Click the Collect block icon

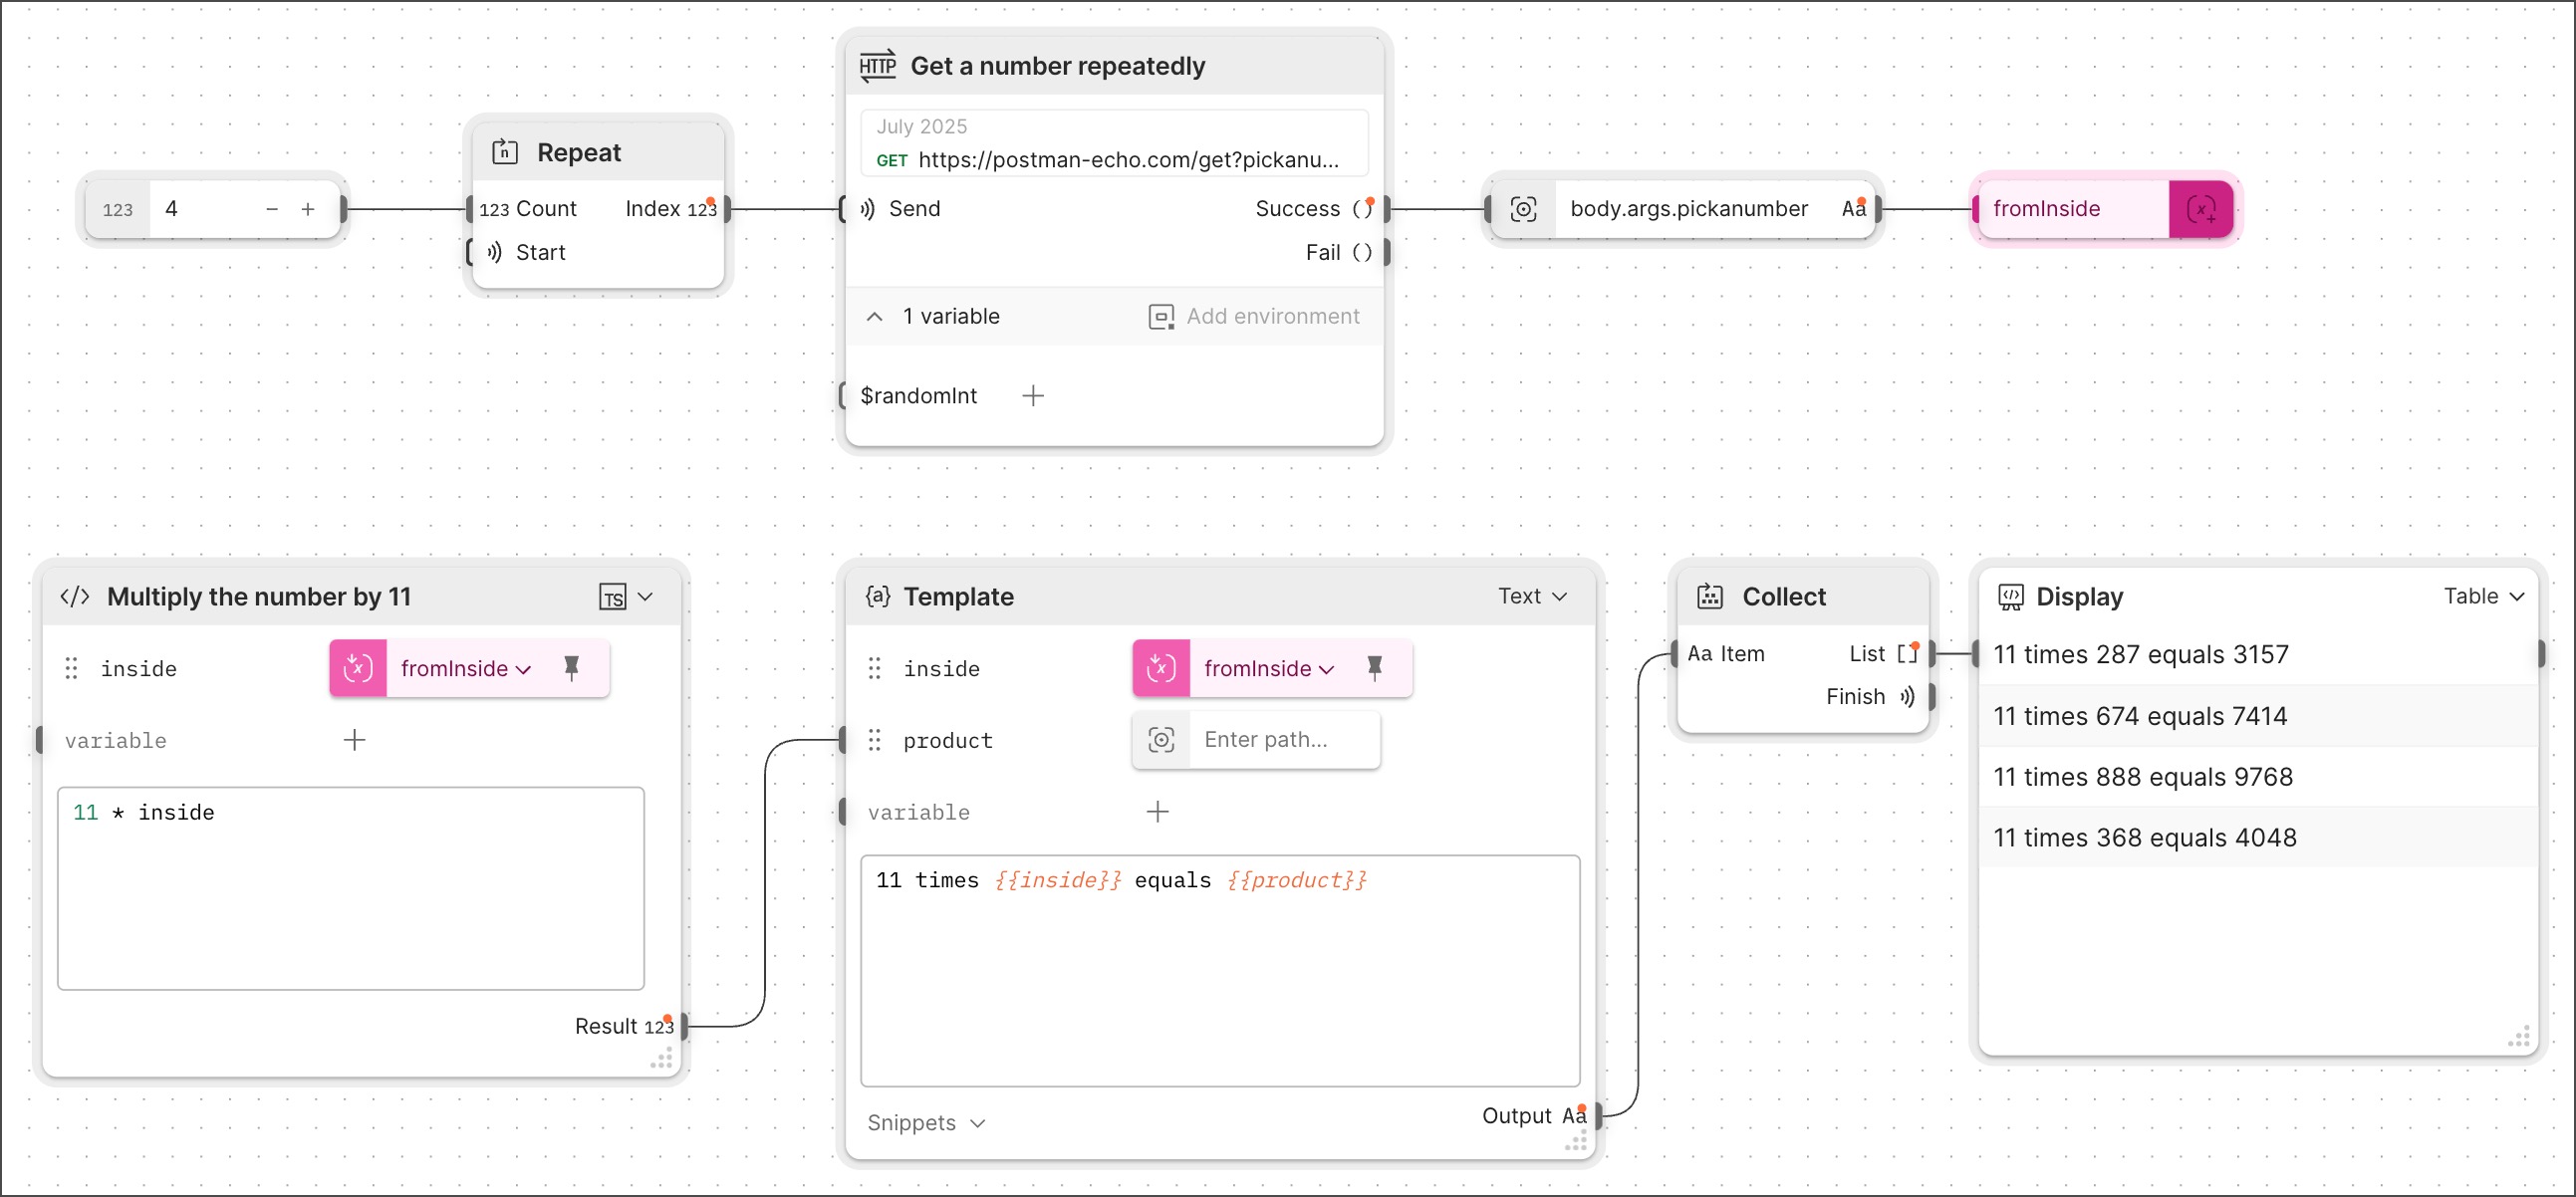coord(1710,597)
